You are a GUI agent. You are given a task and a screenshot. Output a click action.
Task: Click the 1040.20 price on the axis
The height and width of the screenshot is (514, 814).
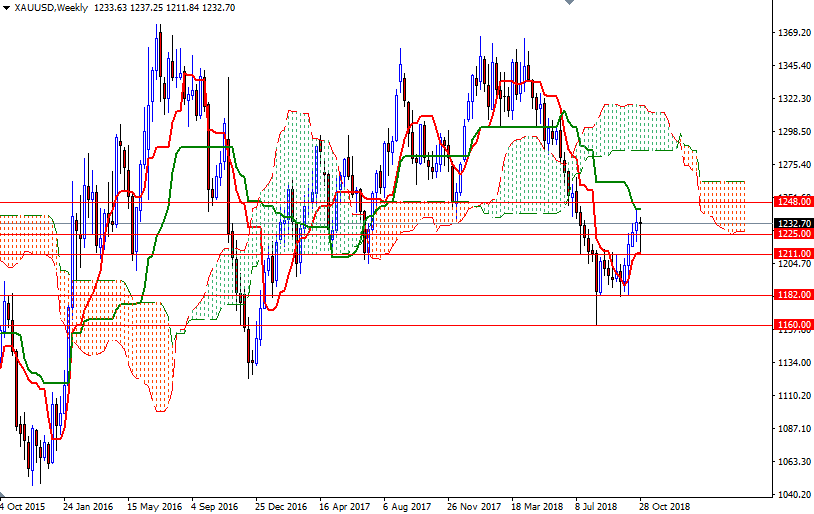(793, 494)
